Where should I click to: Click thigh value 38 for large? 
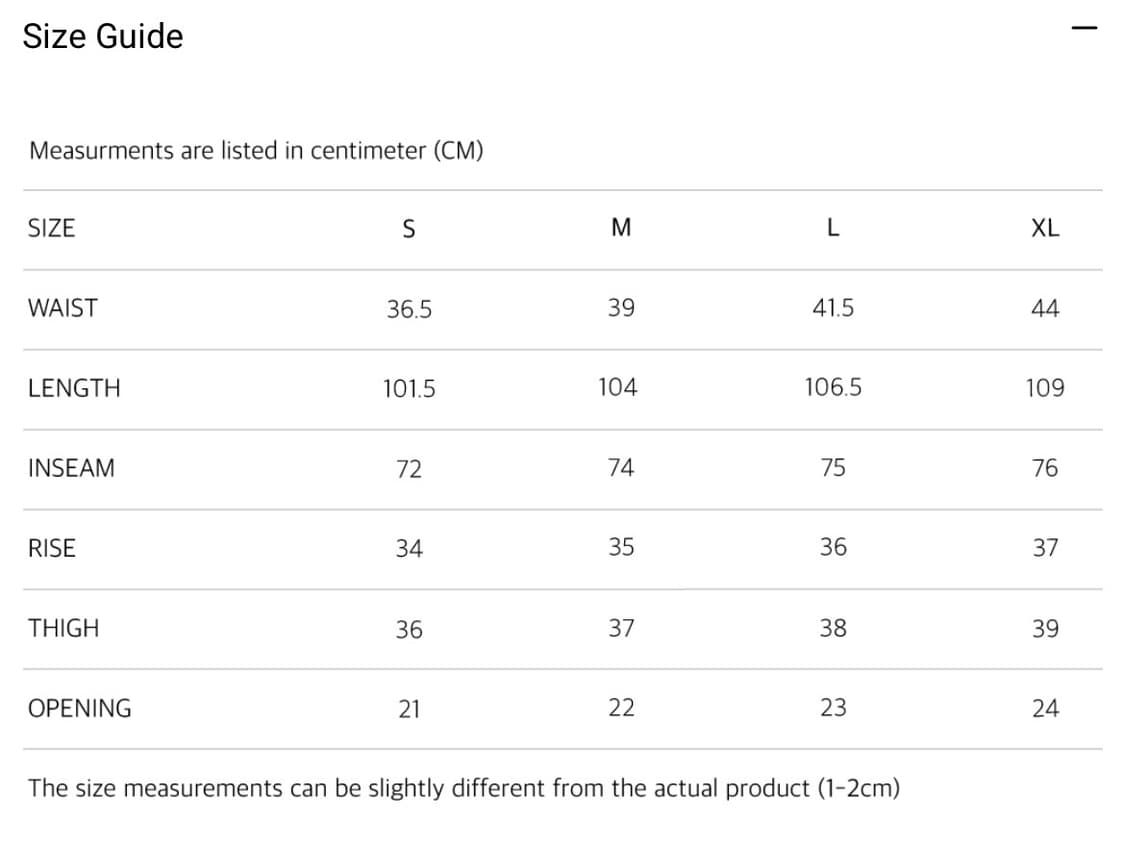[x=833, y=628]
